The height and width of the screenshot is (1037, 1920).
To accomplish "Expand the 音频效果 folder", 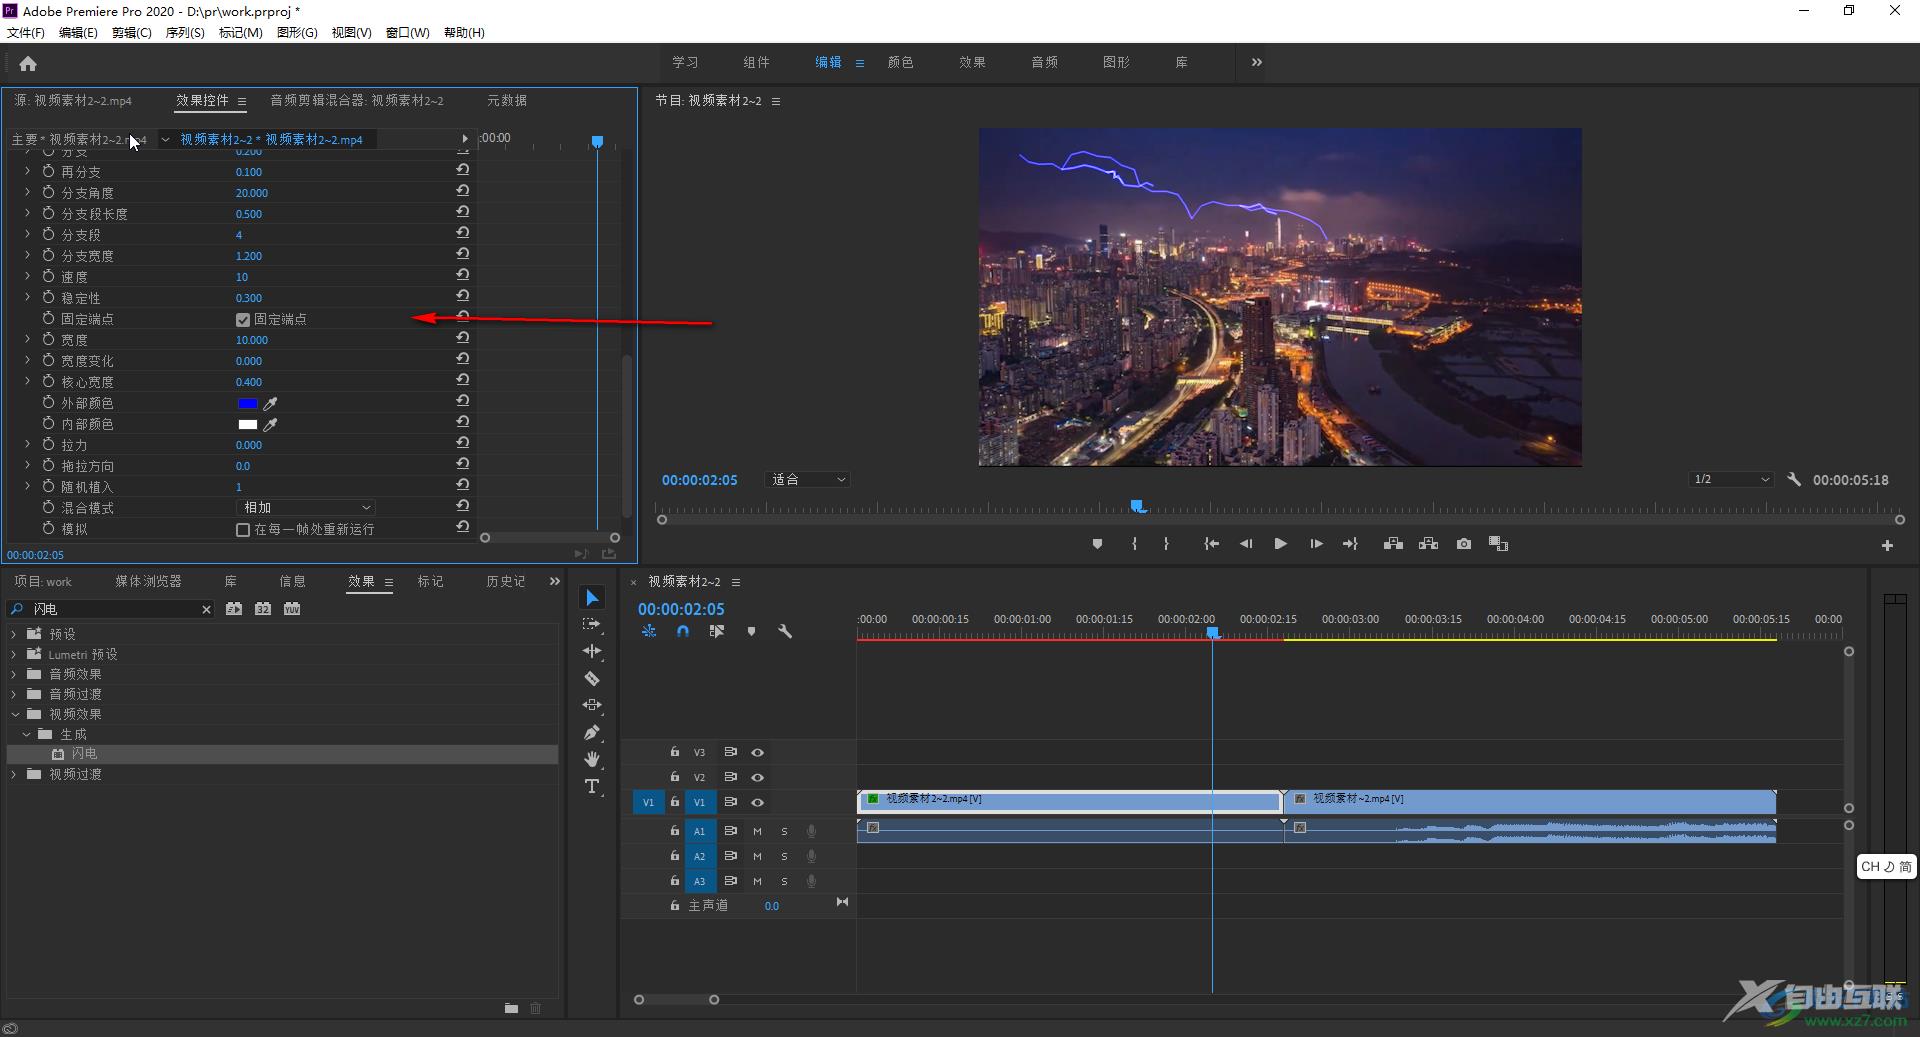I will tap(14, 674).
